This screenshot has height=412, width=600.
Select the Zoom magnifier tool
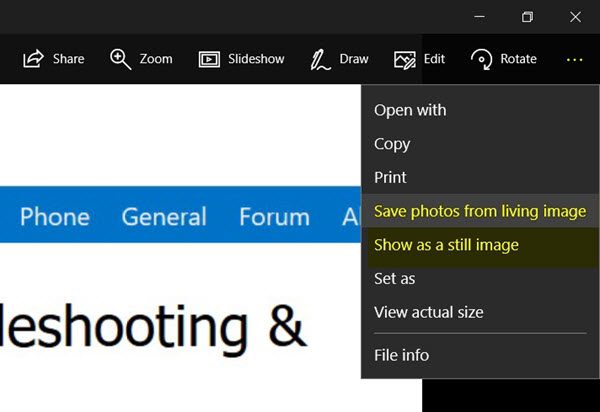[x=121, y=59]
